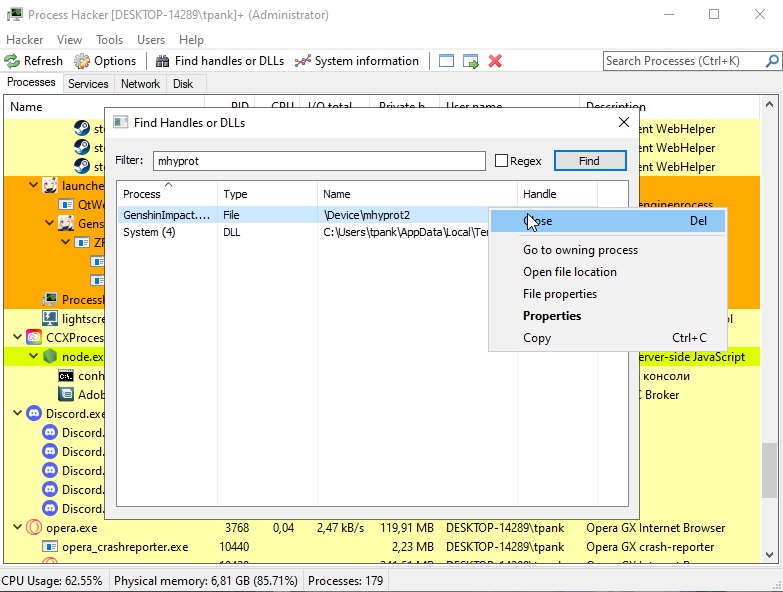Viewport: 783px width, 592px height.
Task: Select the System (4) DLL result row
Action: click(303, 232)
